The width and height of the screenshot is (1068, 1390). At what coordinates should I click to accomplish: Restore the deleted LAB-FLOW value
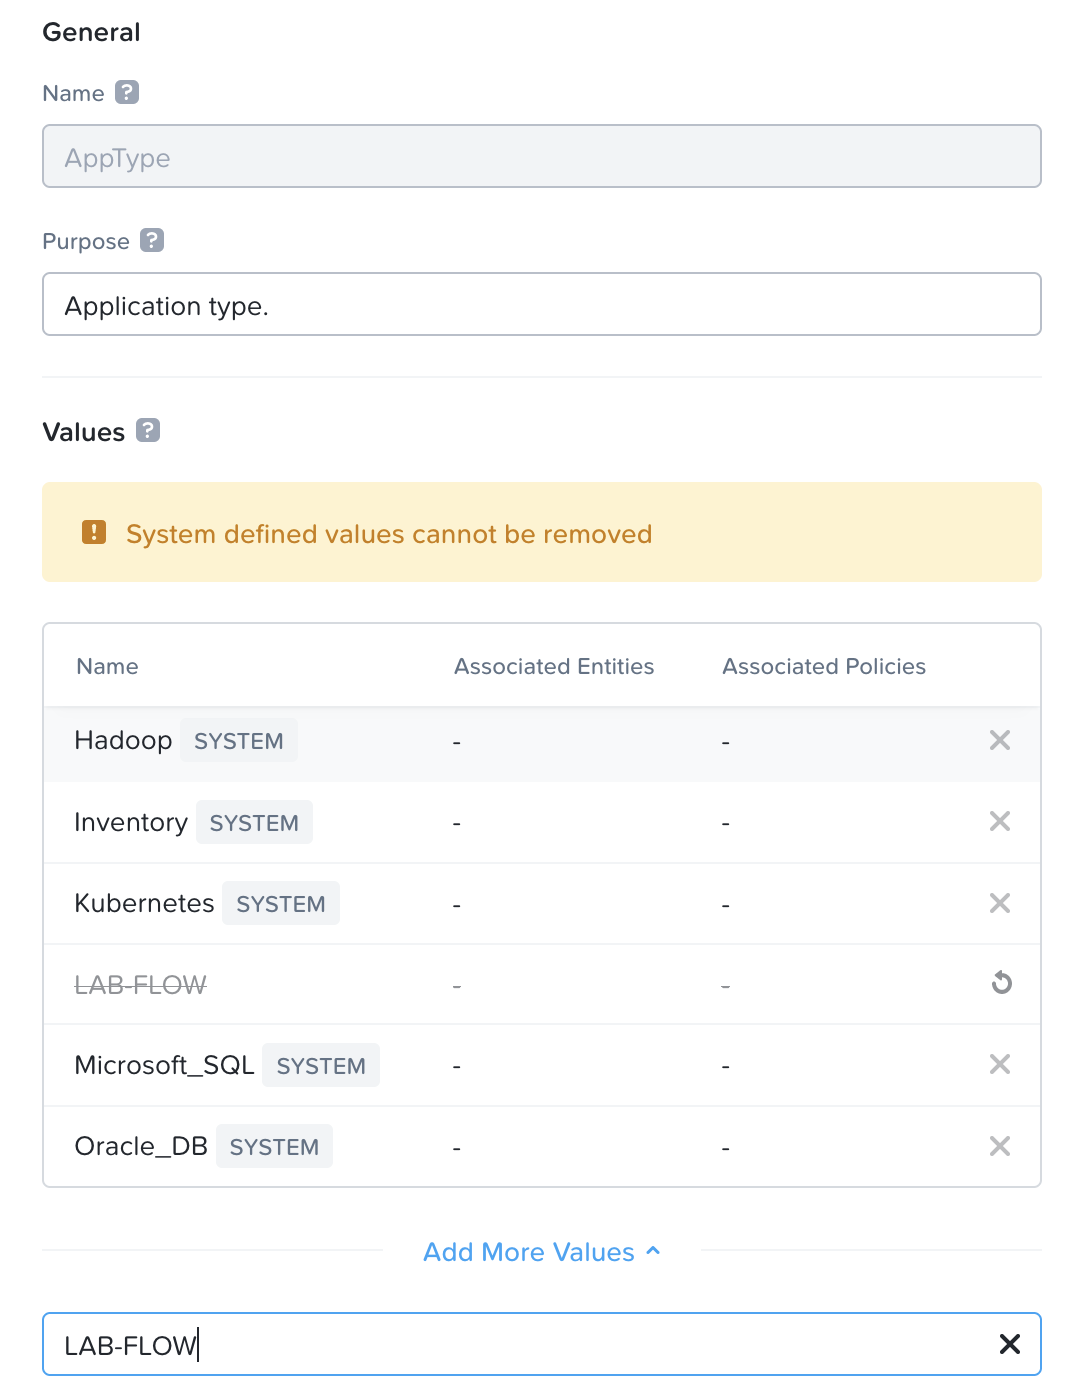coord(1001,983)
